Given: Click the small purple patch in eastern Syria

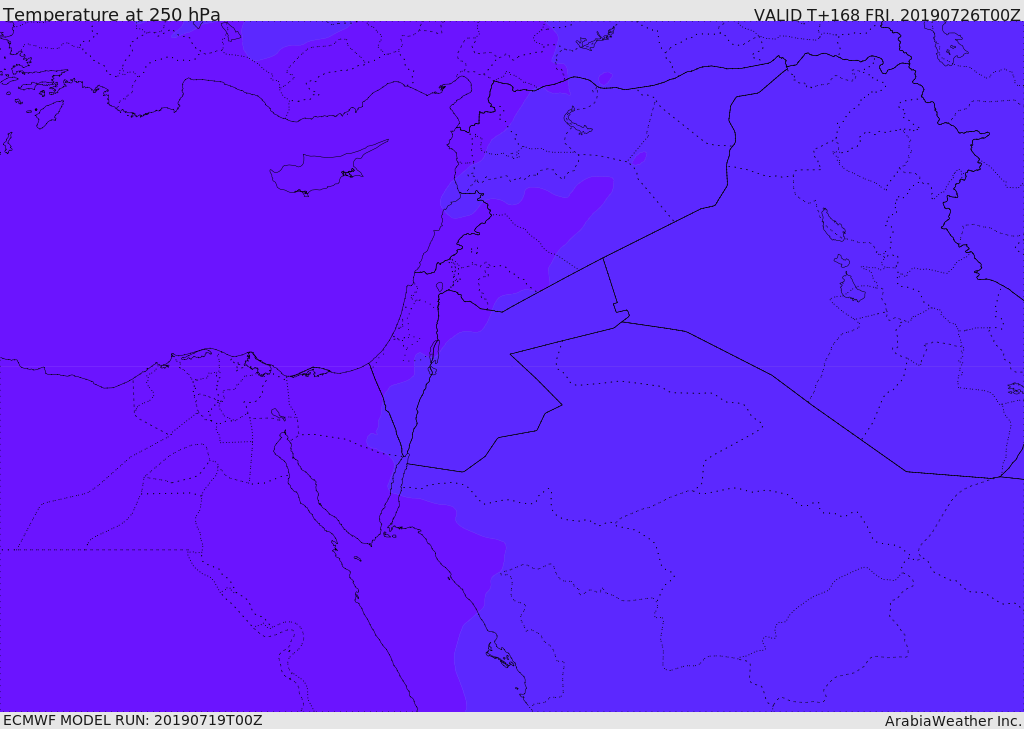Looking at the screenshot, I should coord(639,159).
